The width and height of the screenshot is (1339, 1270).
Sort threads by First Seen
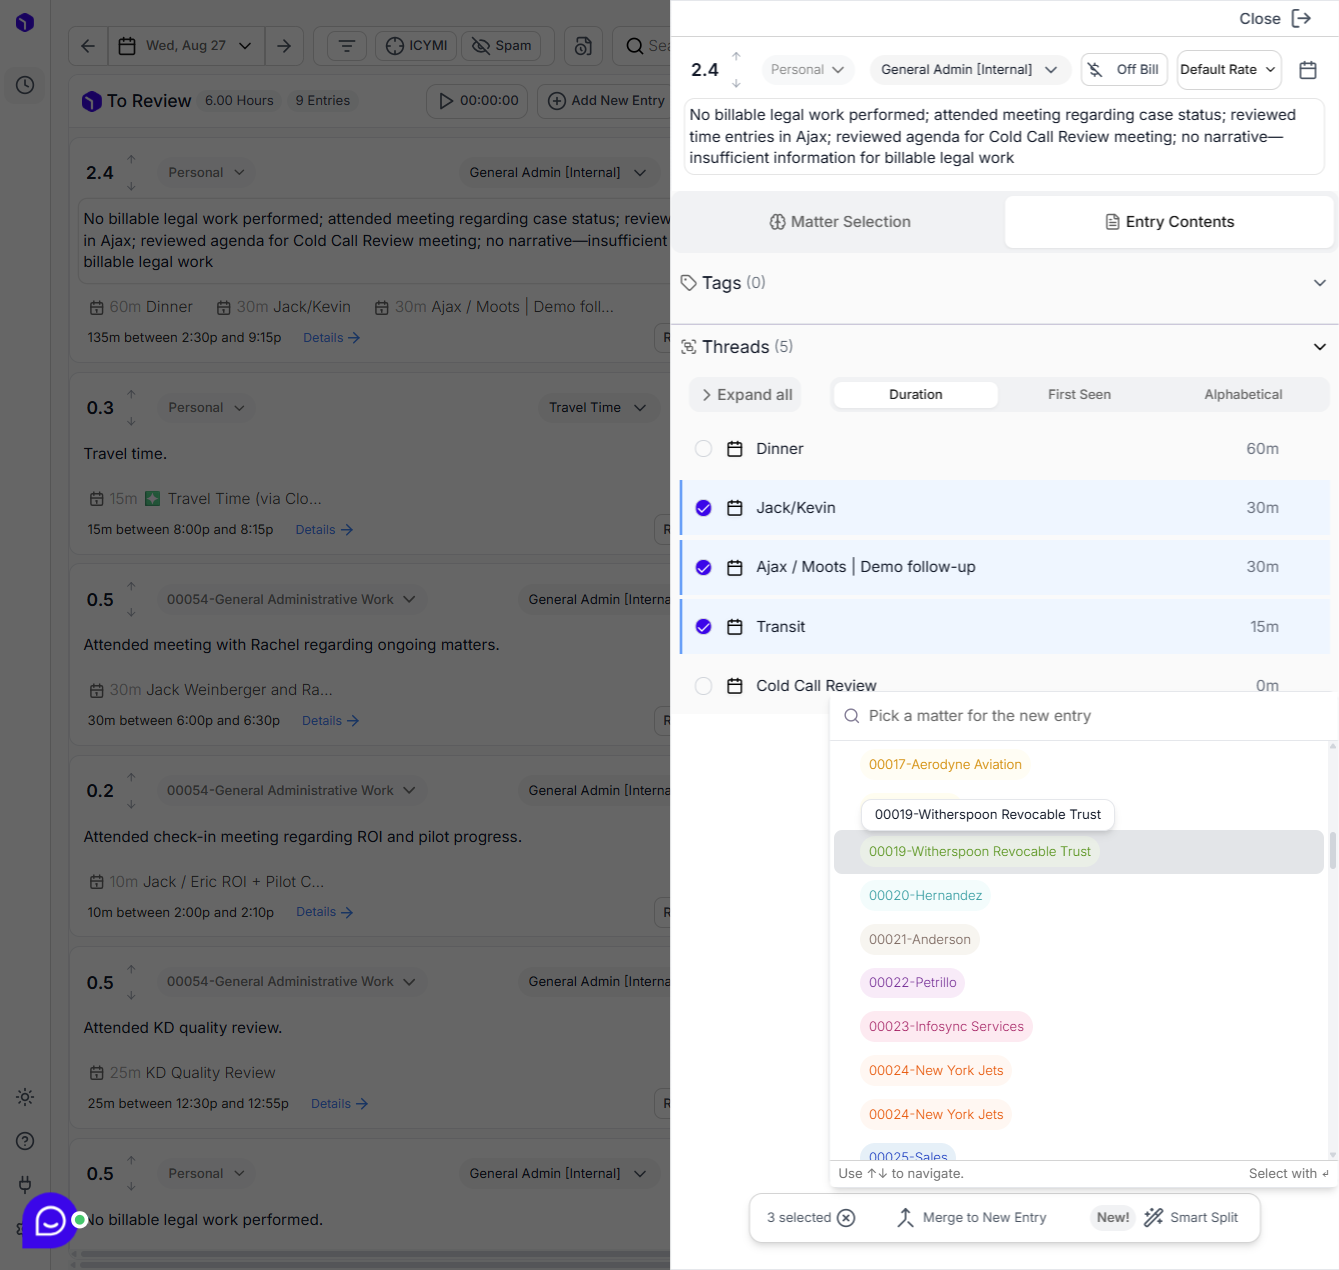pyautogui.click(x=1079, y=395)
